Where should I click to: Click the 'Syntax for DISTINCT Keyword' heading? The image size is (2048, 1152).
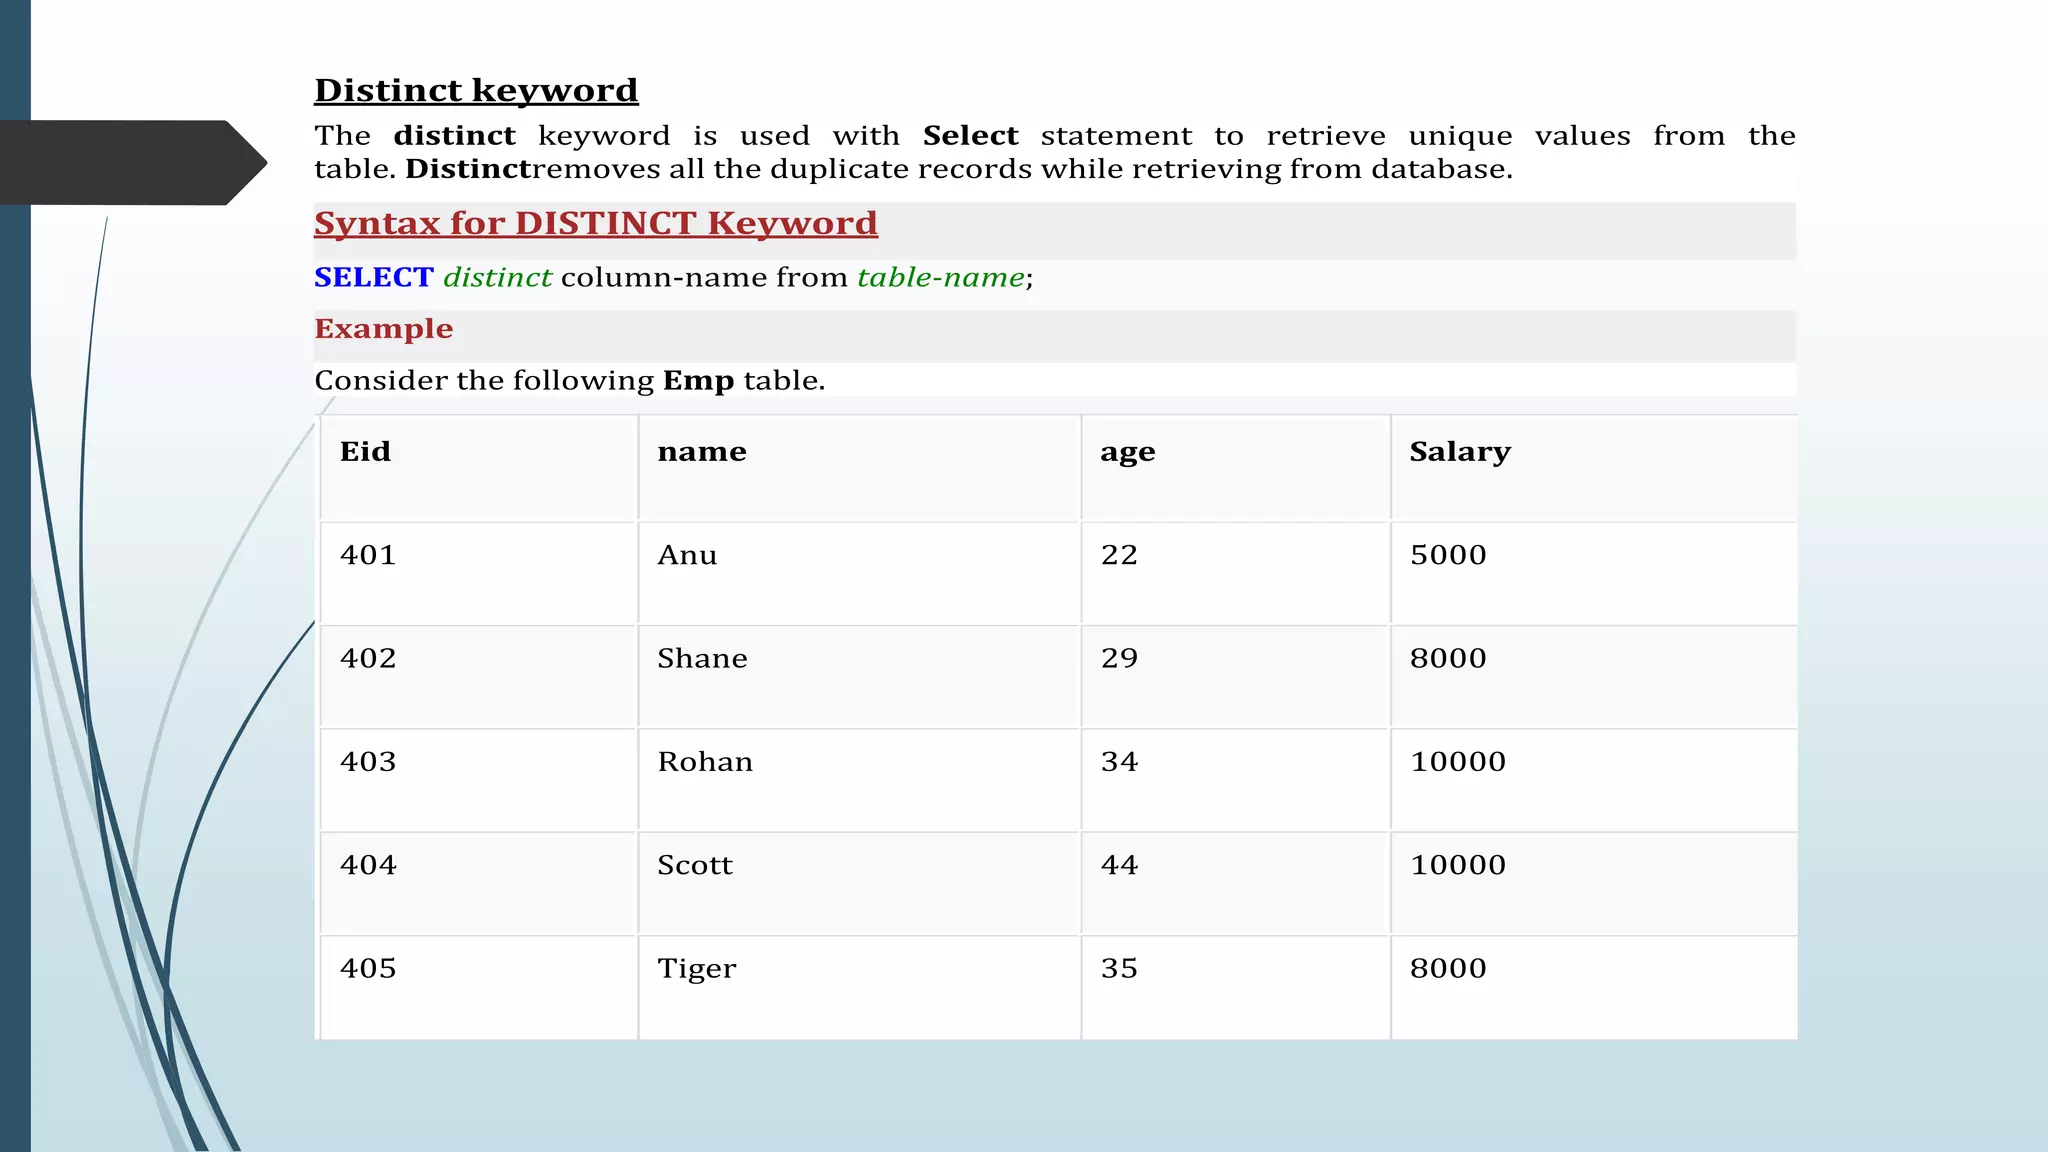[596, 224]
